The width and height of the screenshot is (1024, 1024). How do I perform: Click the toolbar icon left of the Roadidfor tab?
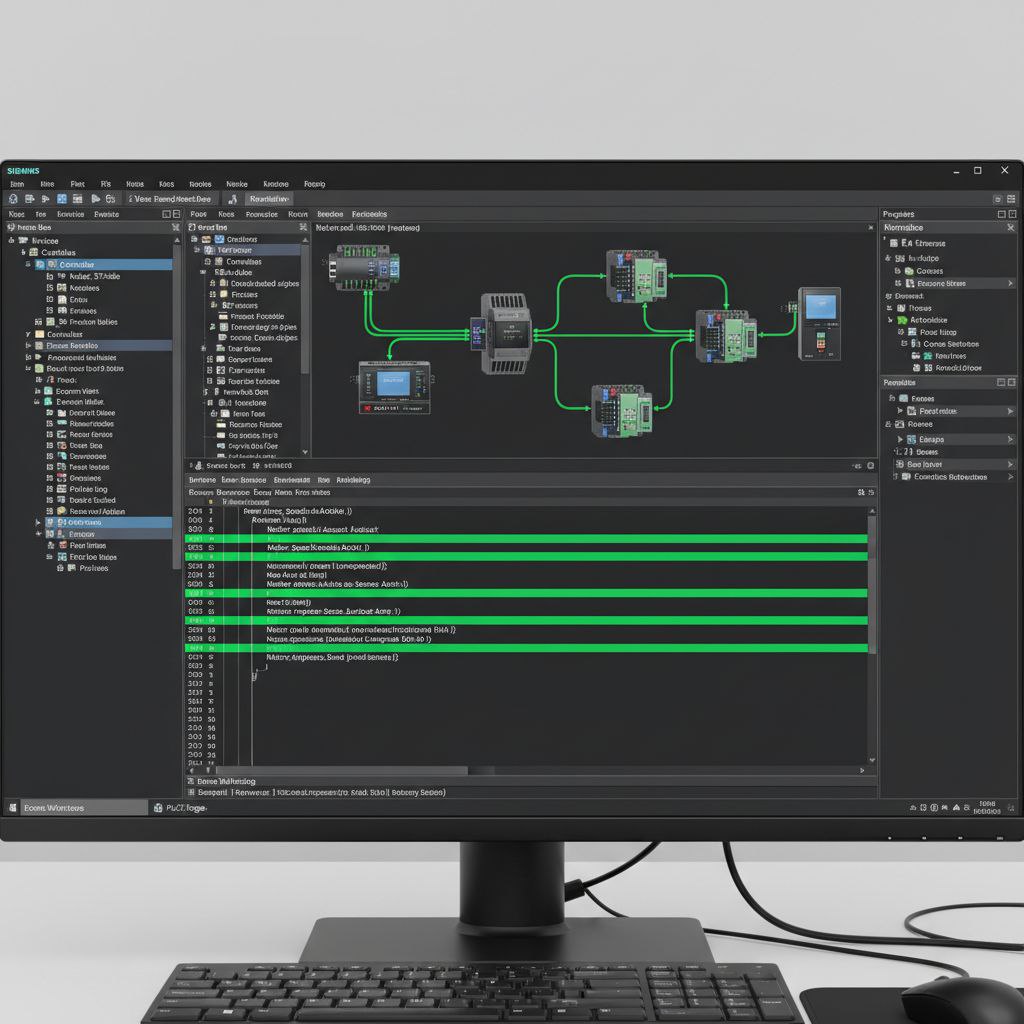230,199
